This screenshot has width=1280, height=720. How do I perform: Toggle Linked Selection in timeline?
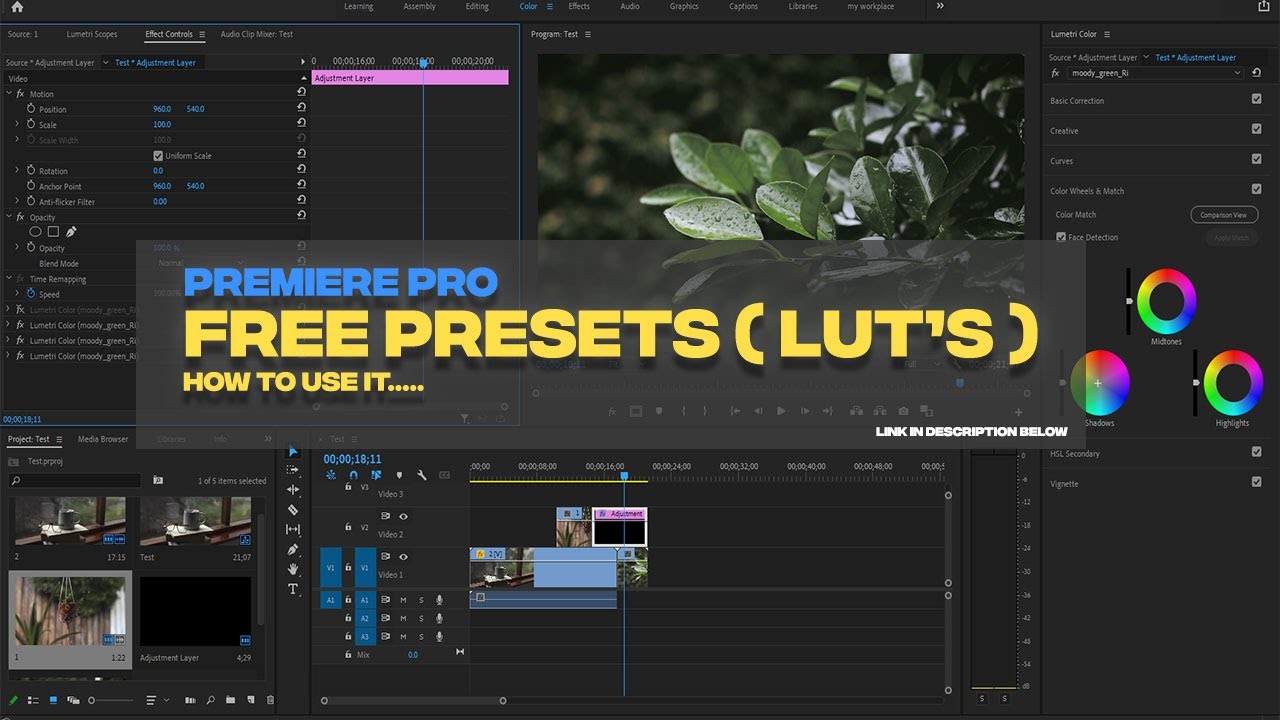point(376,475)
